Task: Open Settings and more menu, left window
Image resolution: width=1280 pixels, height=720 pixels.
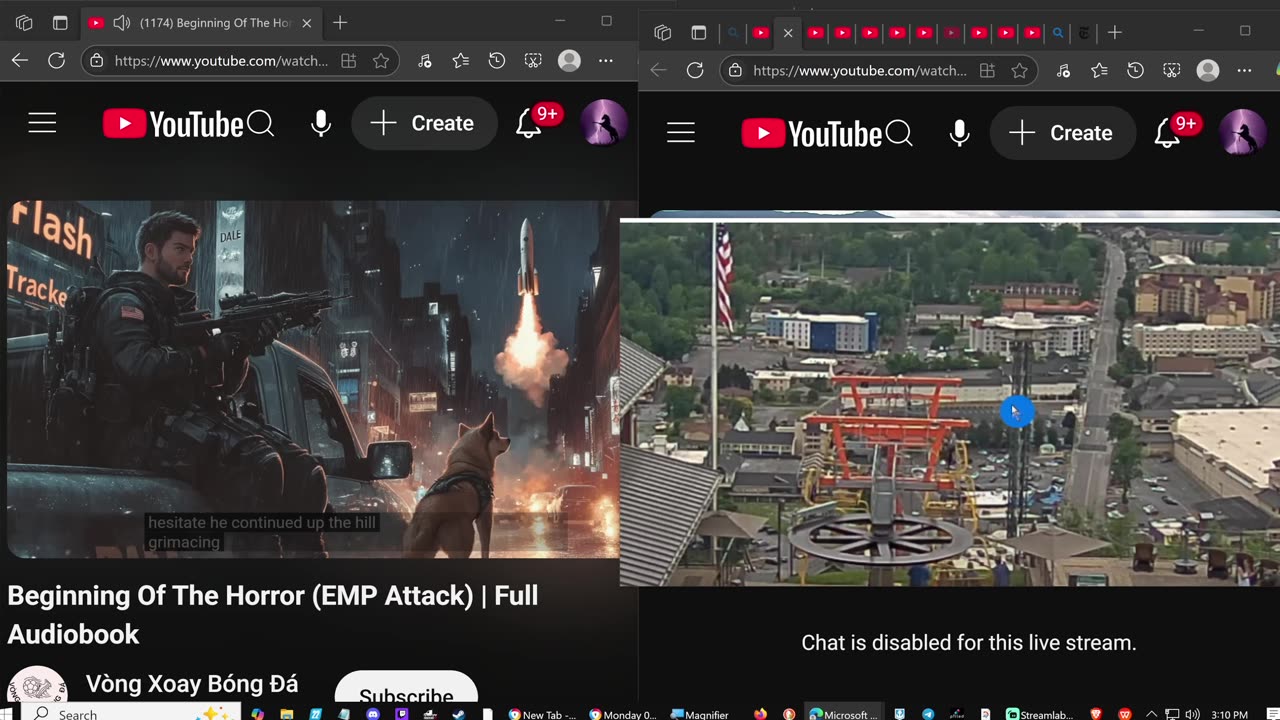Action: pyautogui.click(x=606, y=61)
